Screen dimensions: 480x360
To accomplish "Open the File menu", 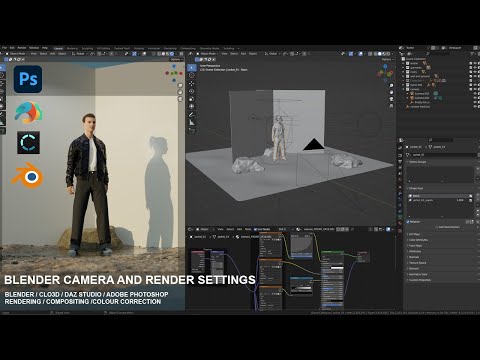I will tap(5, 48).
